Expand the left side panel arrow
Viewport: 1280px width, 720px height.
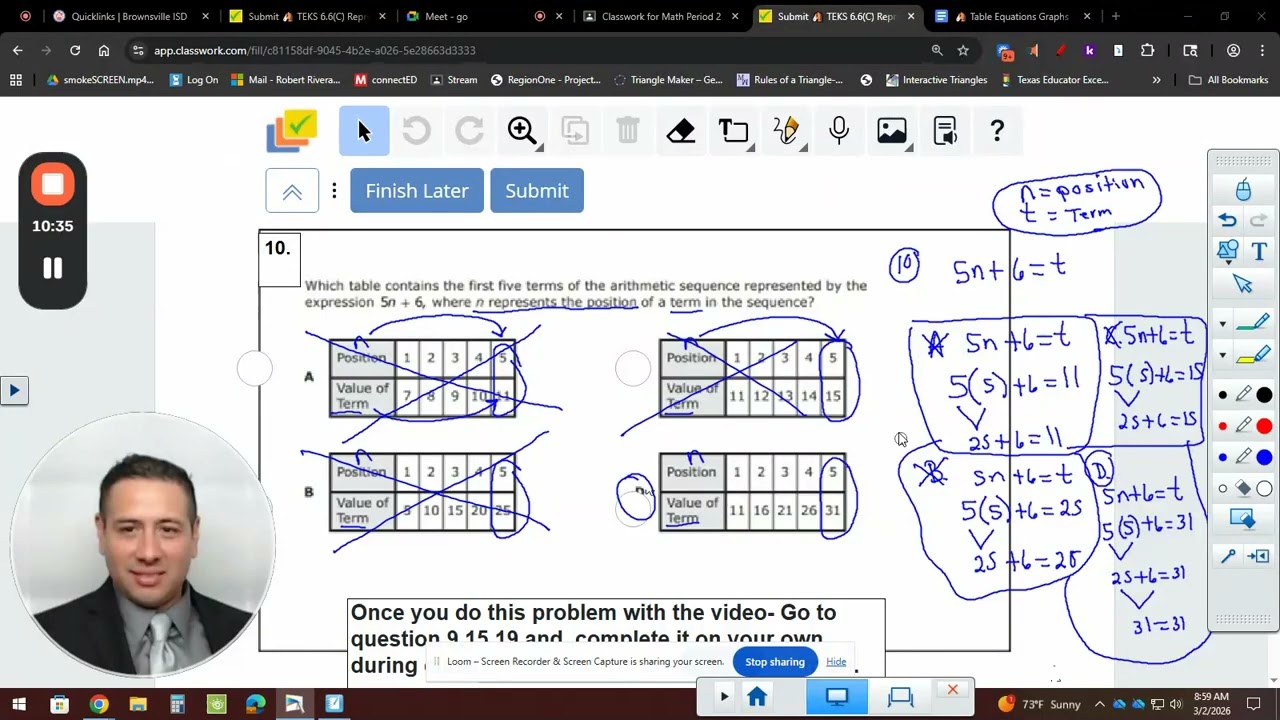tap(14, 390)
